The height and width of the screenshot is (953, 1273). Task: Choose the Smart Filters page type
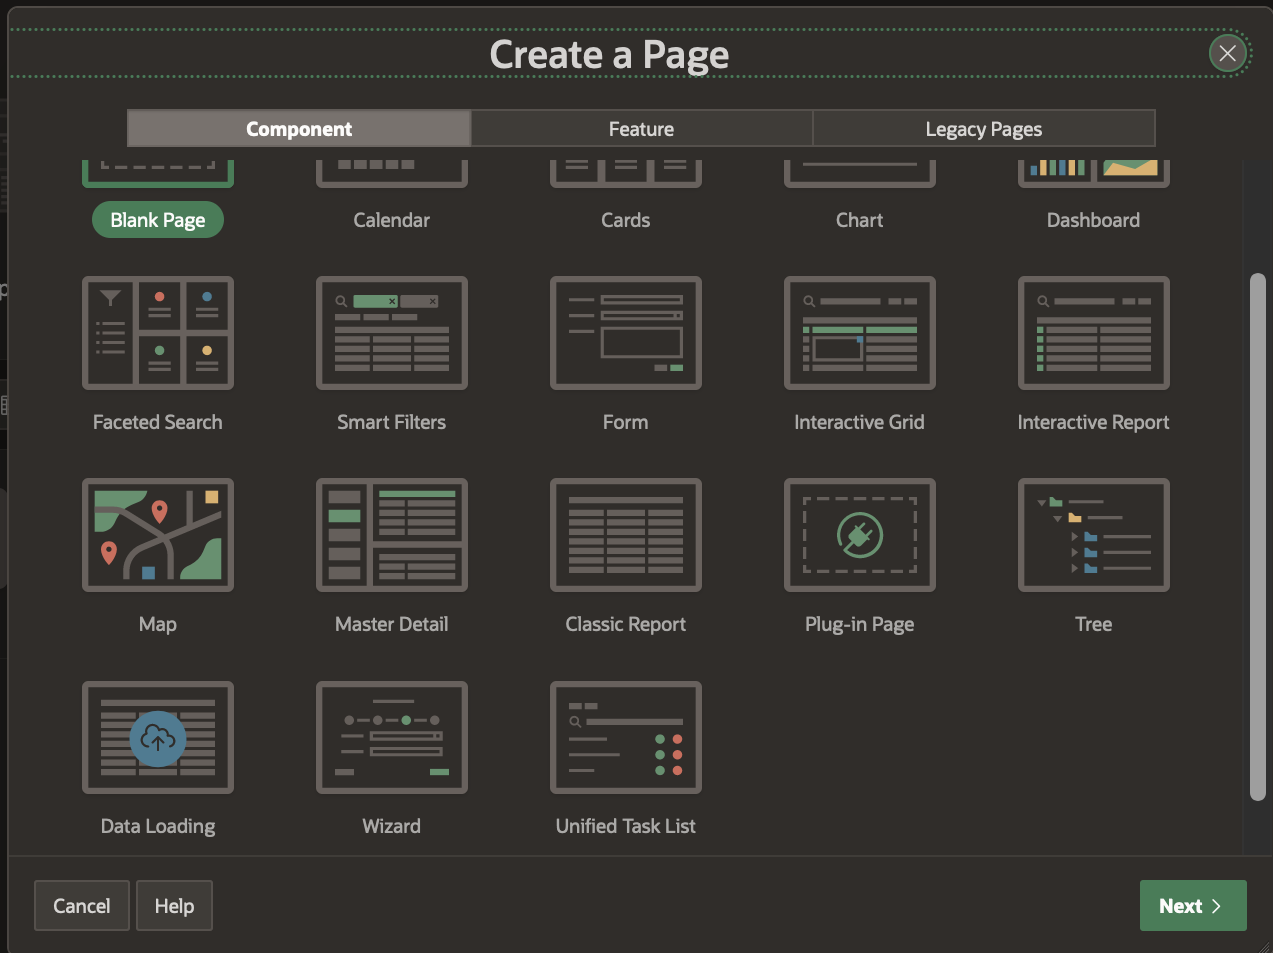pyautogui.click(x=392, y=333)
